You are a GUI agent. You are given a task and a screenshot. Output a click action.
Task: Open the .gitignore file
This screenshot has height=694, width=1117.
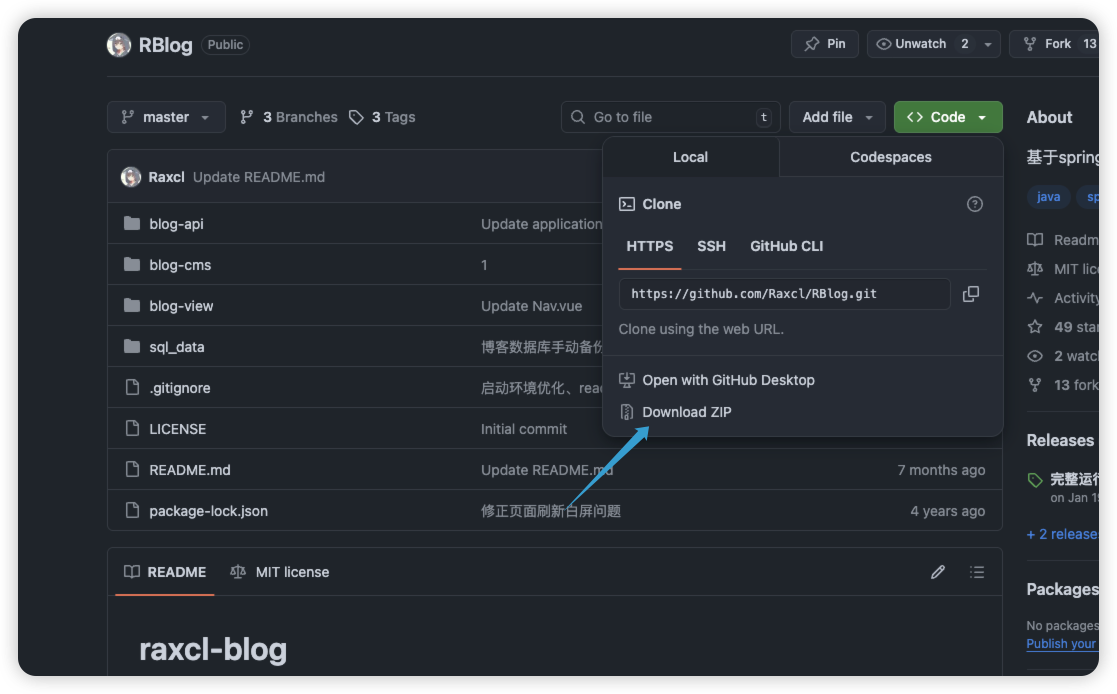pos(180,388)
